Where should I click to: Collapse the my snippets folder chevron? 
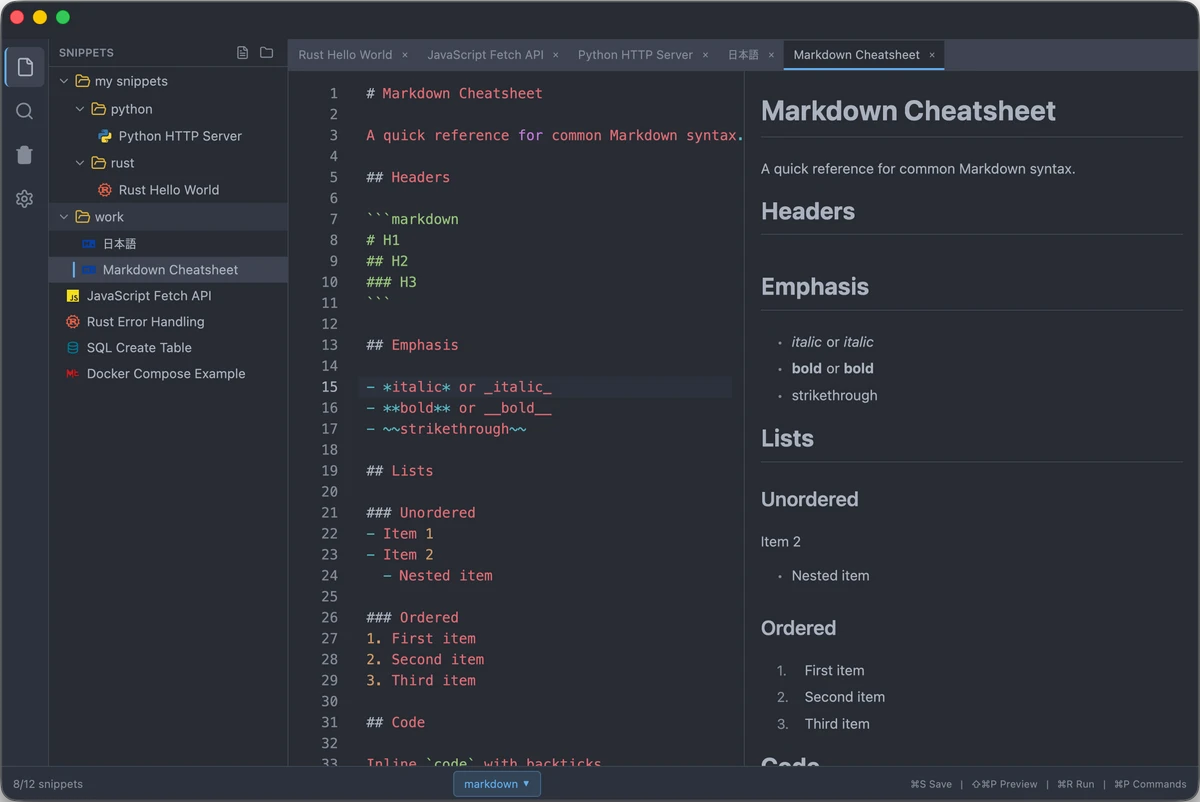64,81
